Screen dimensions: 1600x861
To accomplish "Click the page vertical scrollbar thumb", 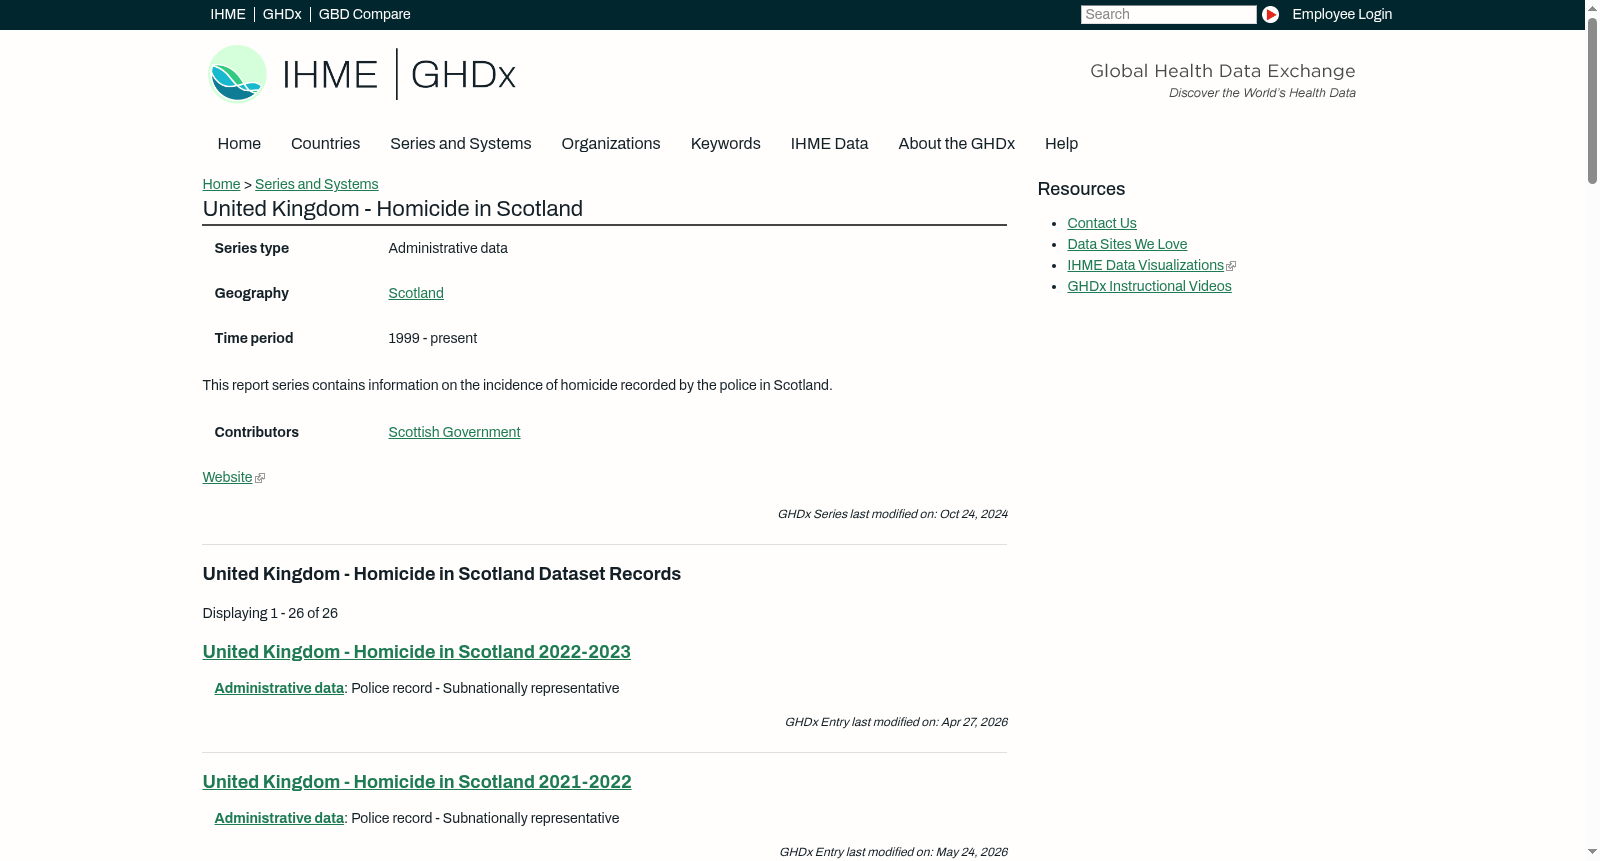I will [1592, 100].
